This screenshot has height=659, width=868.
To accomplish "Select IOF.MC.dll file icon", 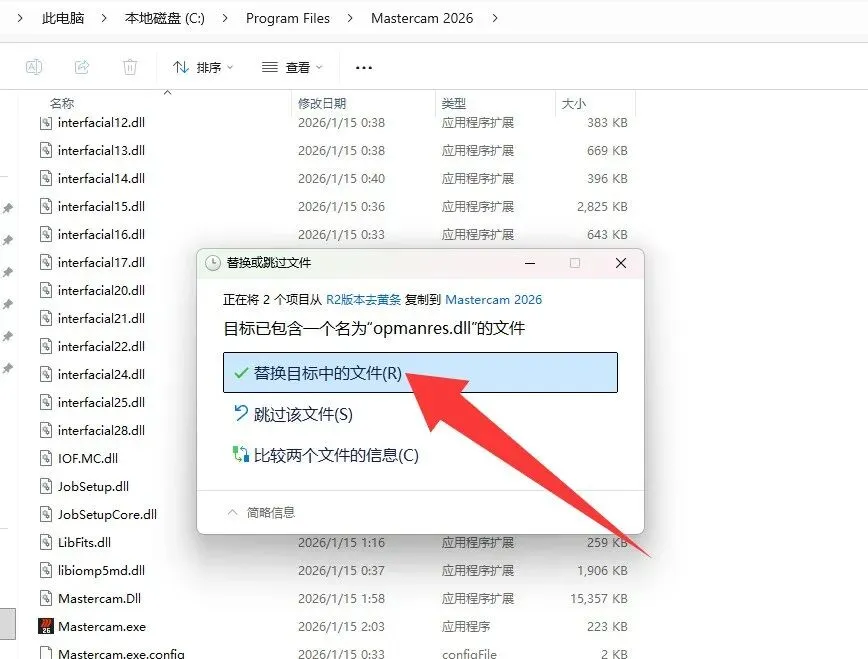I will (x=46, y=459).
